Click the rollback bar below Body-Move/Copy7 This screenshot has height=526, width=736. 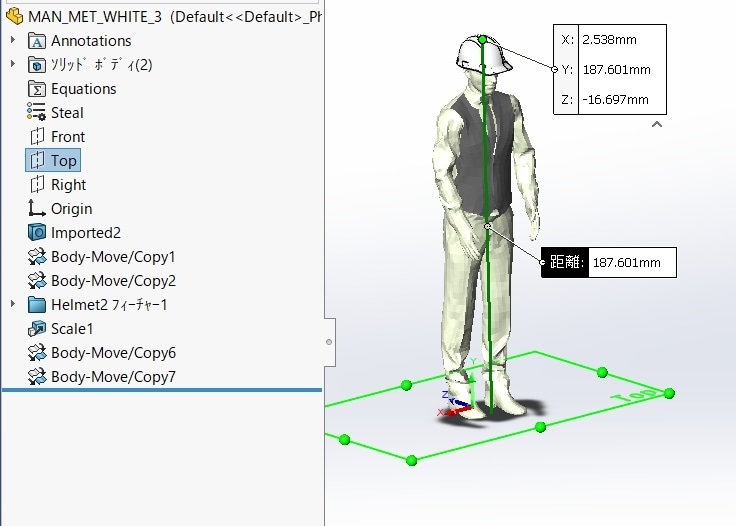162,389
